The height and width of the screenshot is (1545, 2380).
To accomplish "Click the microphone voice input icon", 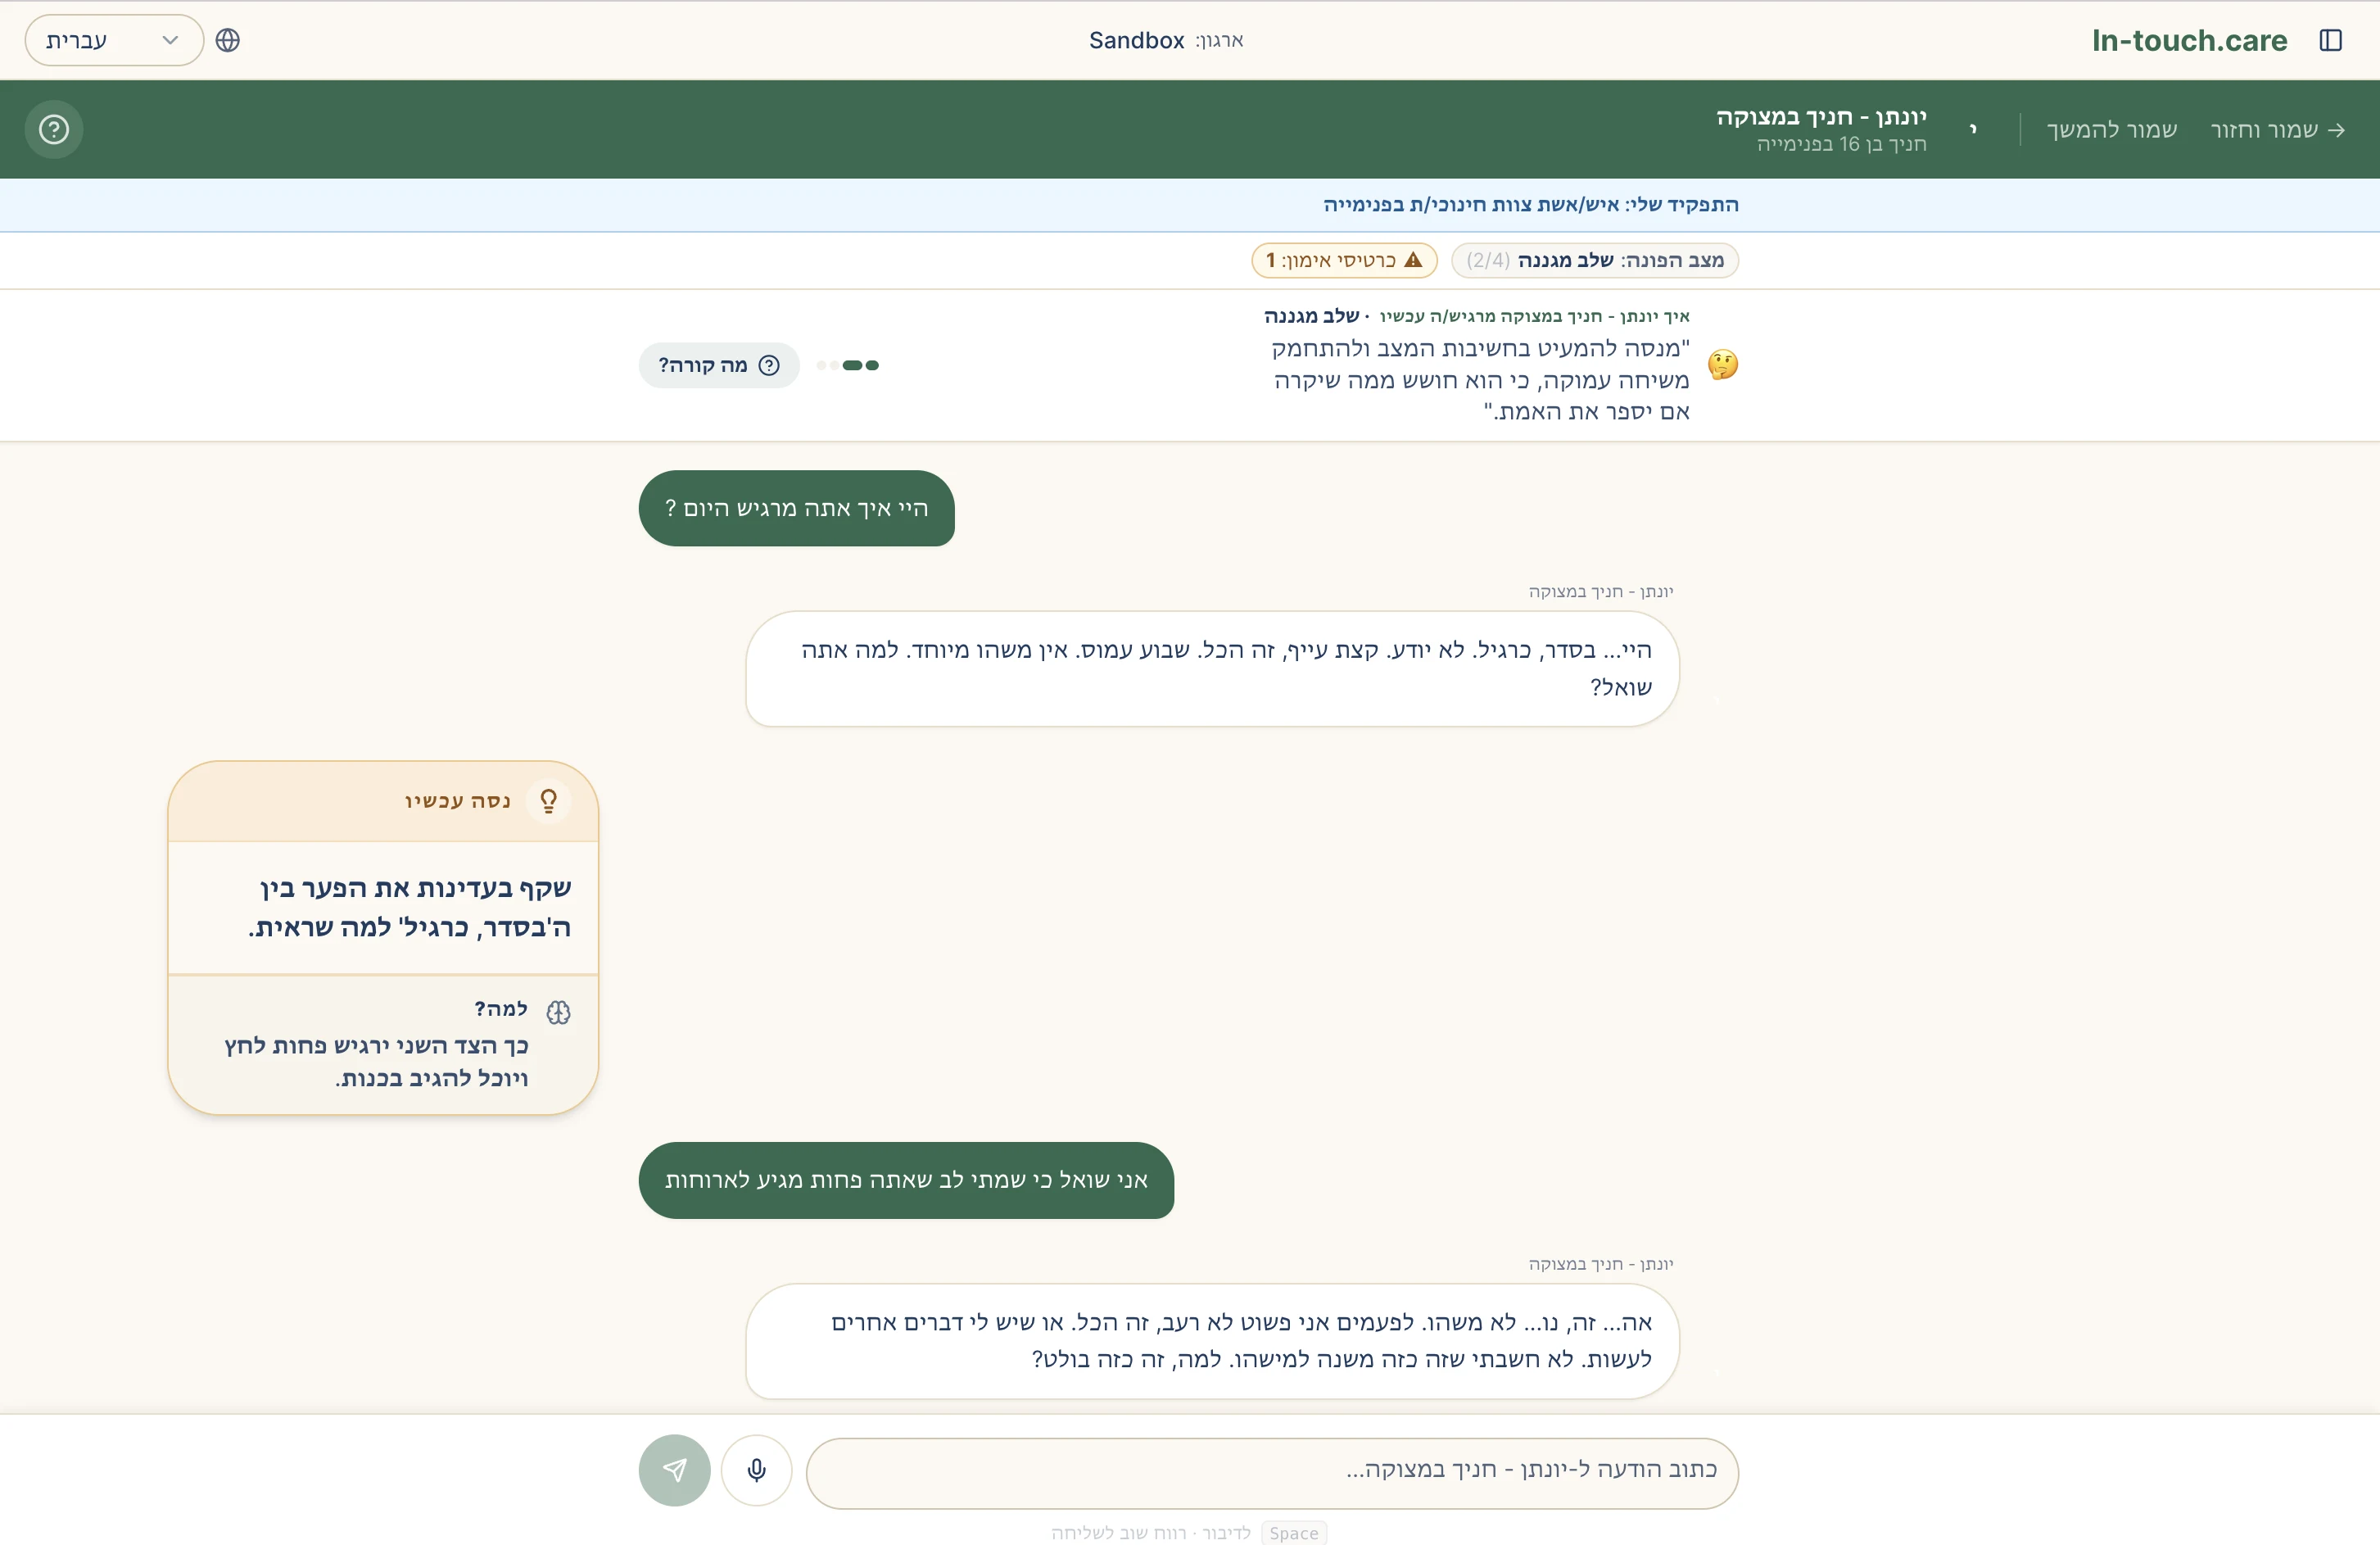I will point(756,1470).
